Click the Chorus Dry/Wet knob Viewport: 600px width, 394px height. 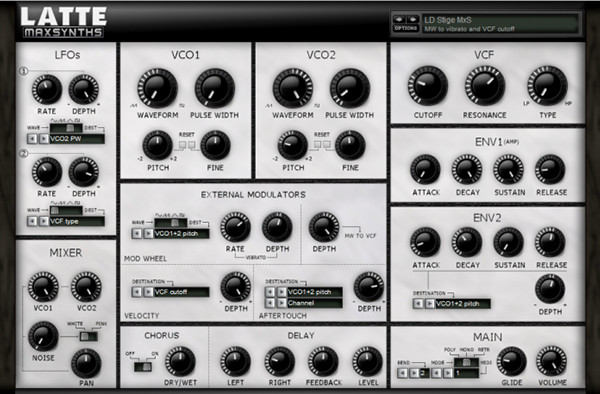[180, 361]
